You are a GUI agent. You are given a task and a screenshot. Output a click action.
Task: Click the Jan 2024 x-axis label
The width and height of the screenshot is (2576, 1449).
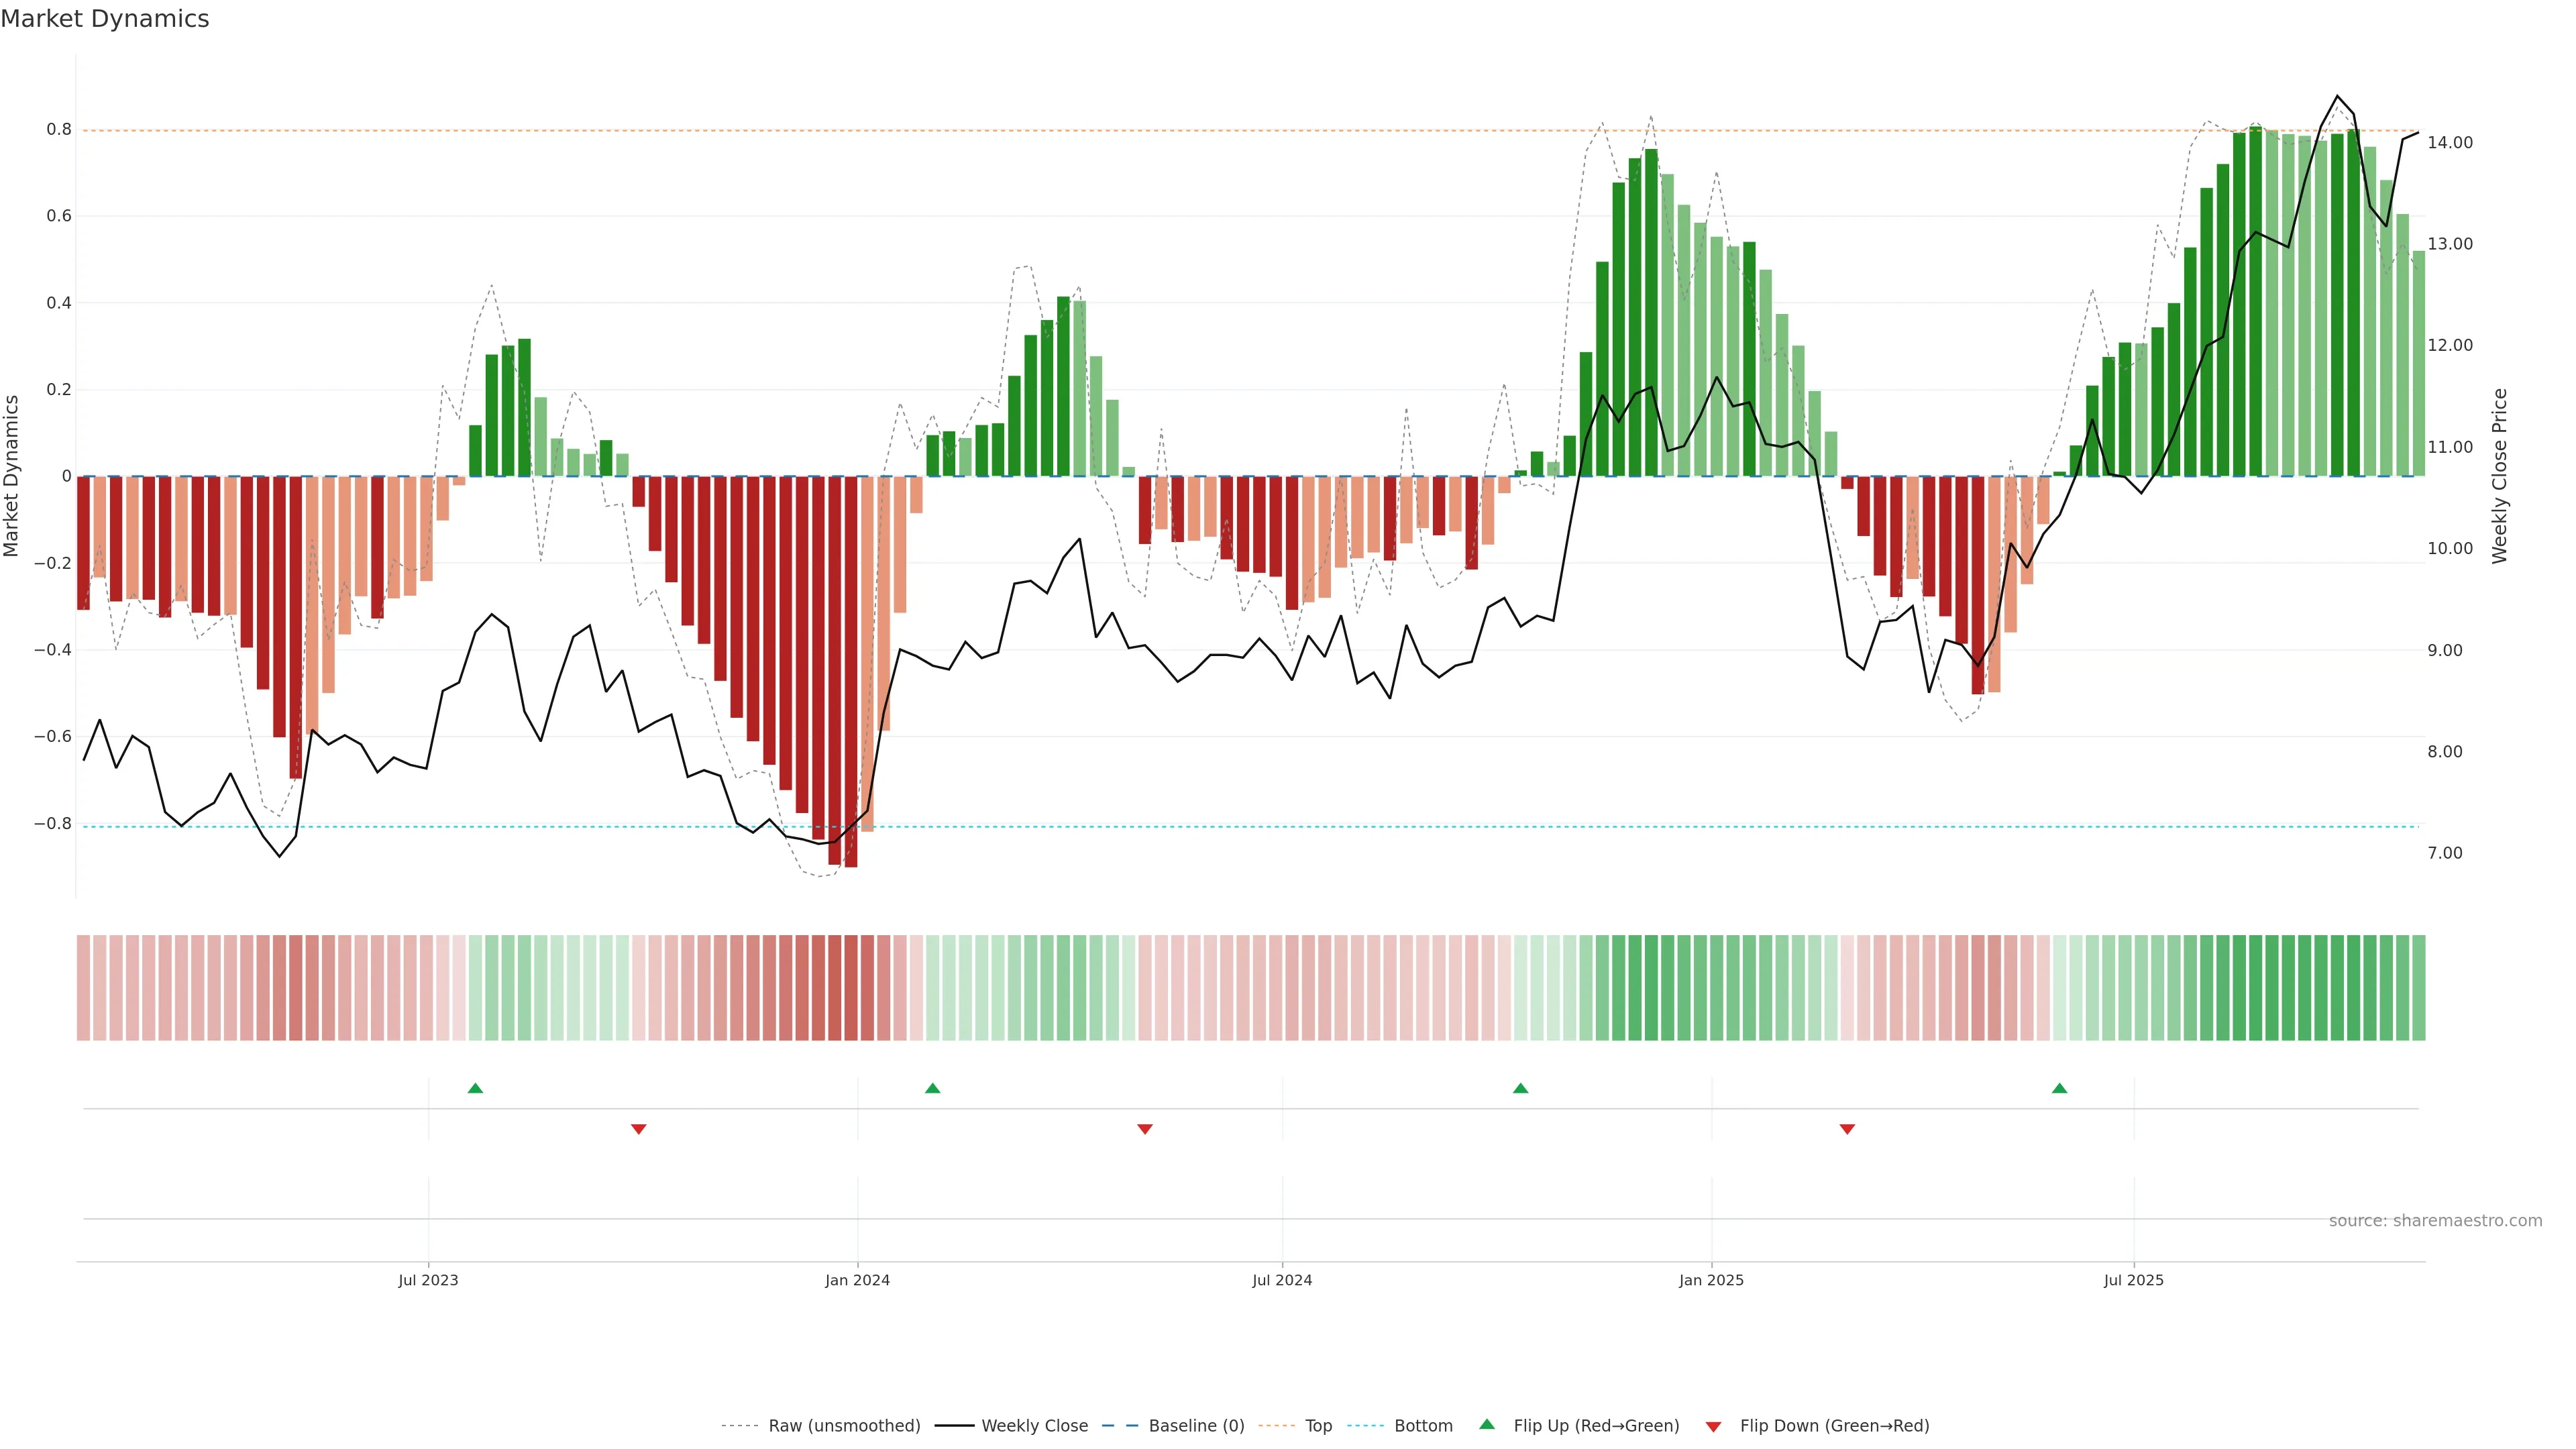[x=857, y=1280]
